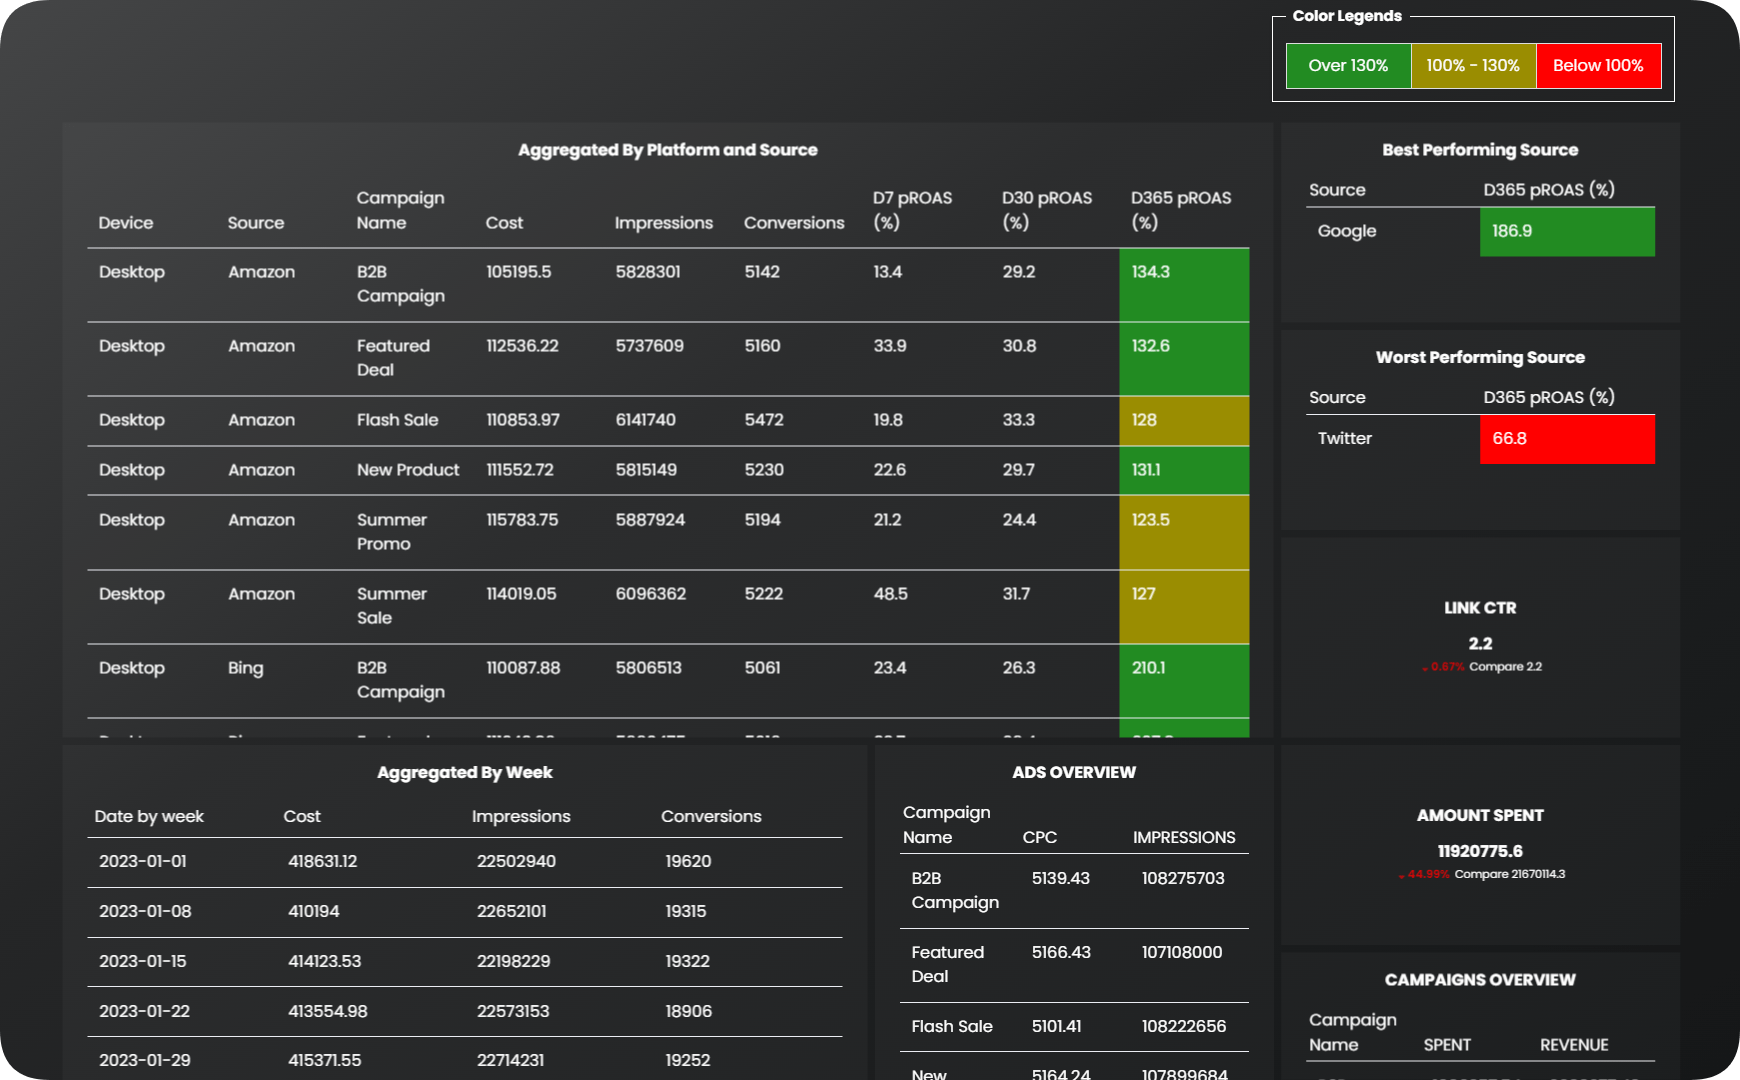Click weekly conversions value 18906
Screen dimensions: 1740x1080
click(x=689, y=1011)
